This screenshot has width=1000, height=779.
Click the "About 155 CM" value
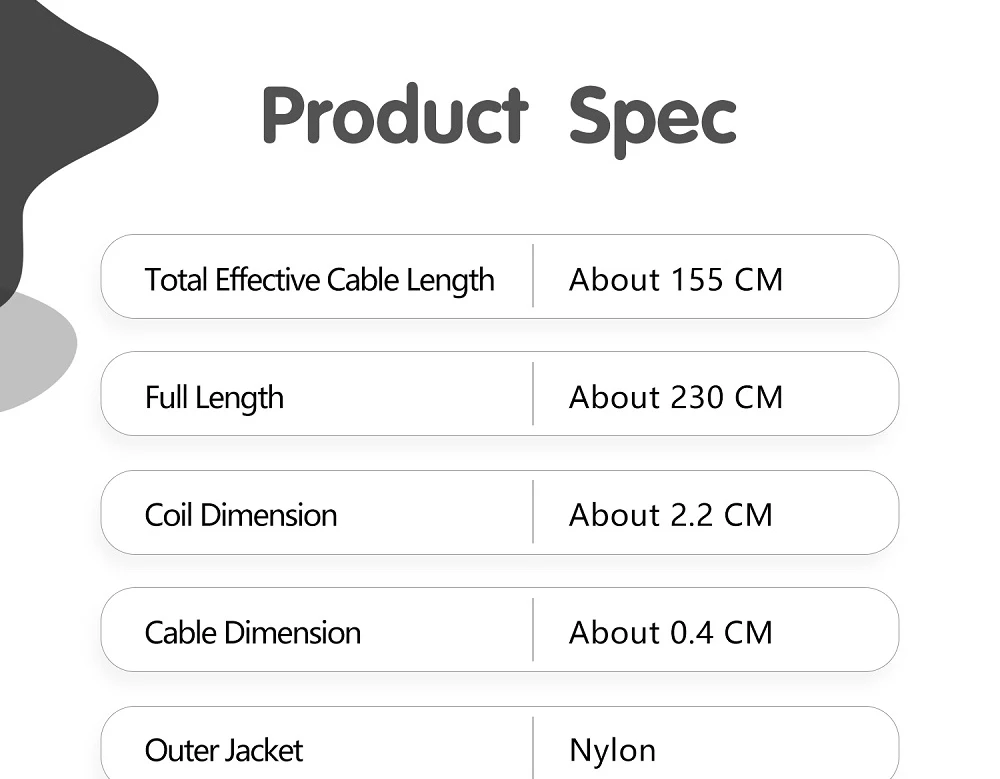[x=675, y=280]
